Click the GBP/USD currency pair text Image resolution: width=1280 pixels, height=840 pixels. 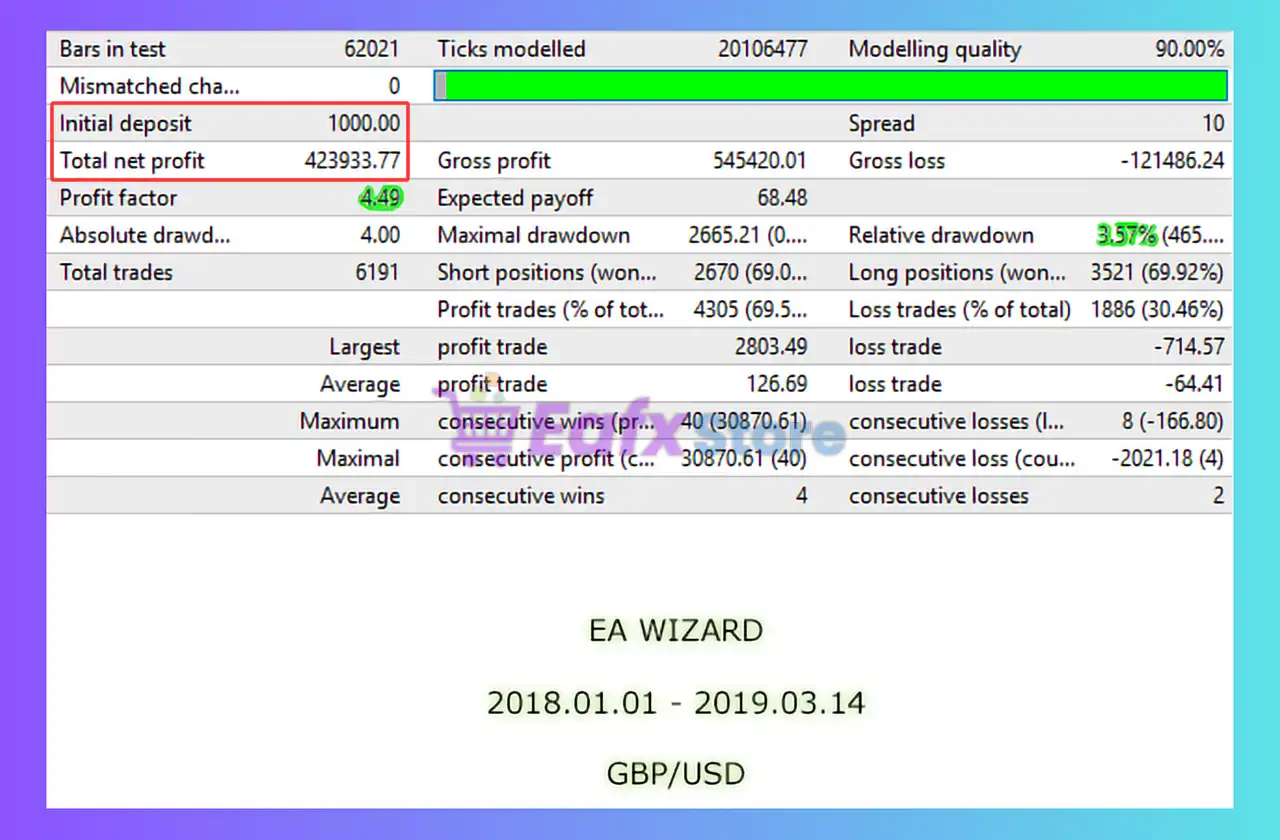coord(676,774)
